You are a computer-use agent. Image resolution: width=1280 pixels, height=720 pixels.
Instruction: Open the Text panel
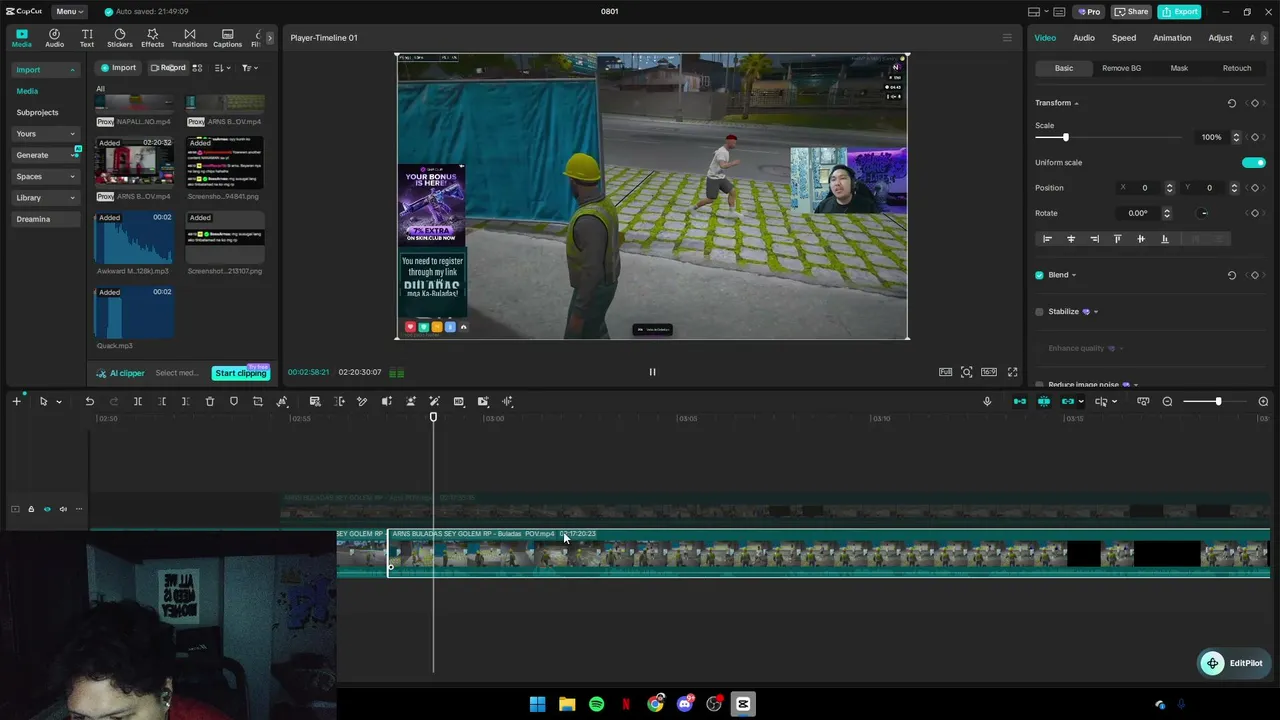pos(87,38)
